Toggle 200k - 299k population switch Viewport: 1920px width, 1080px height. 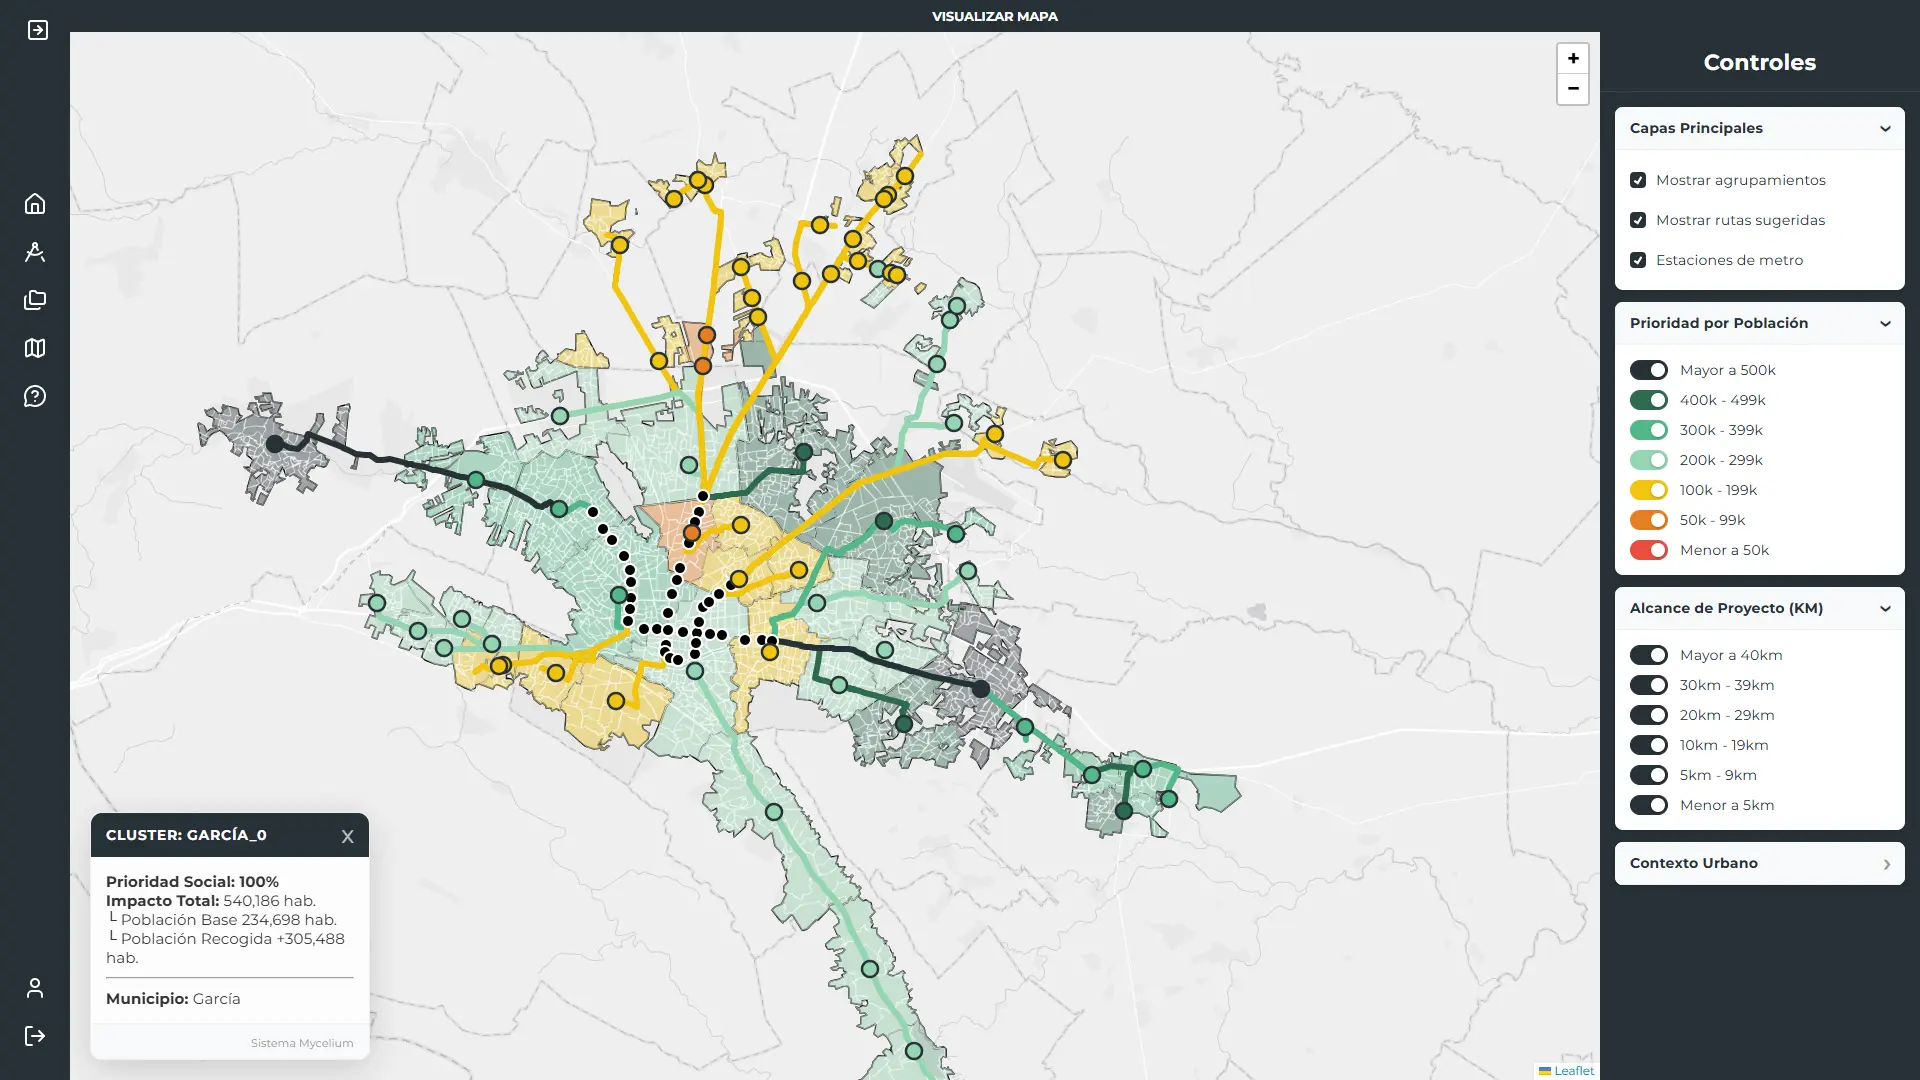point(1649,460)
